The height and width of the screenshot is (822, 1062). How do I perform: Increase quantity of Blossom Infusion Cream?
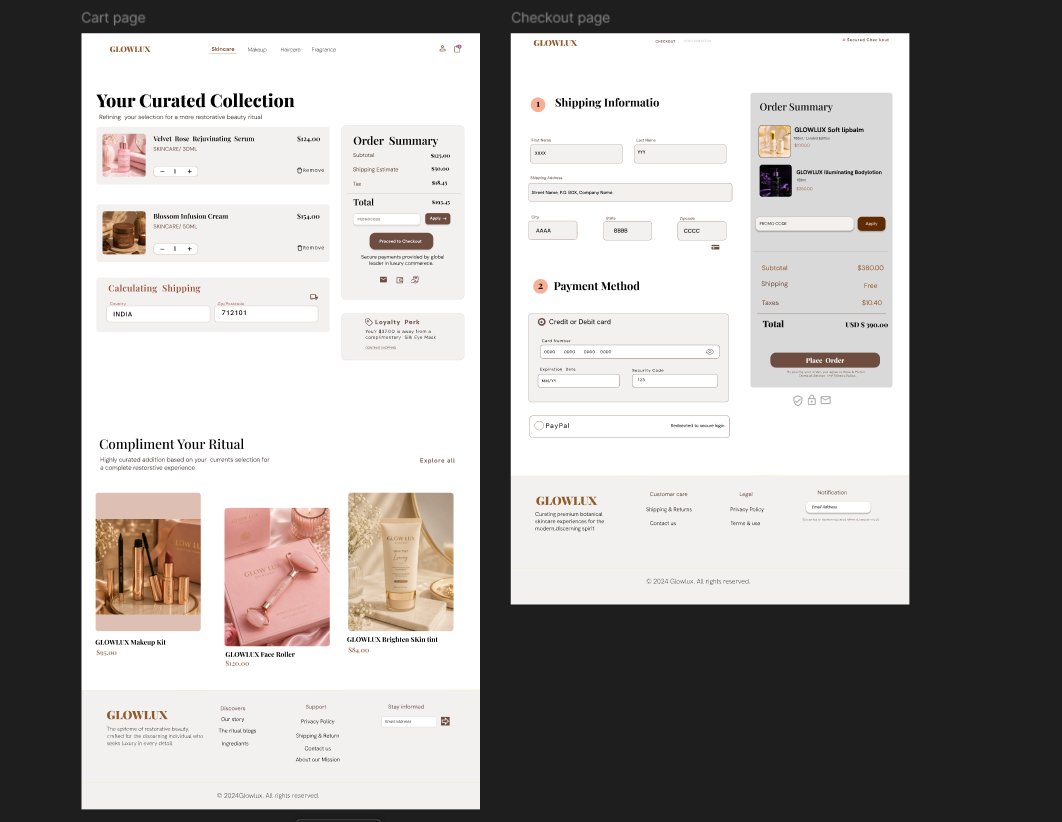coord(190,249)
